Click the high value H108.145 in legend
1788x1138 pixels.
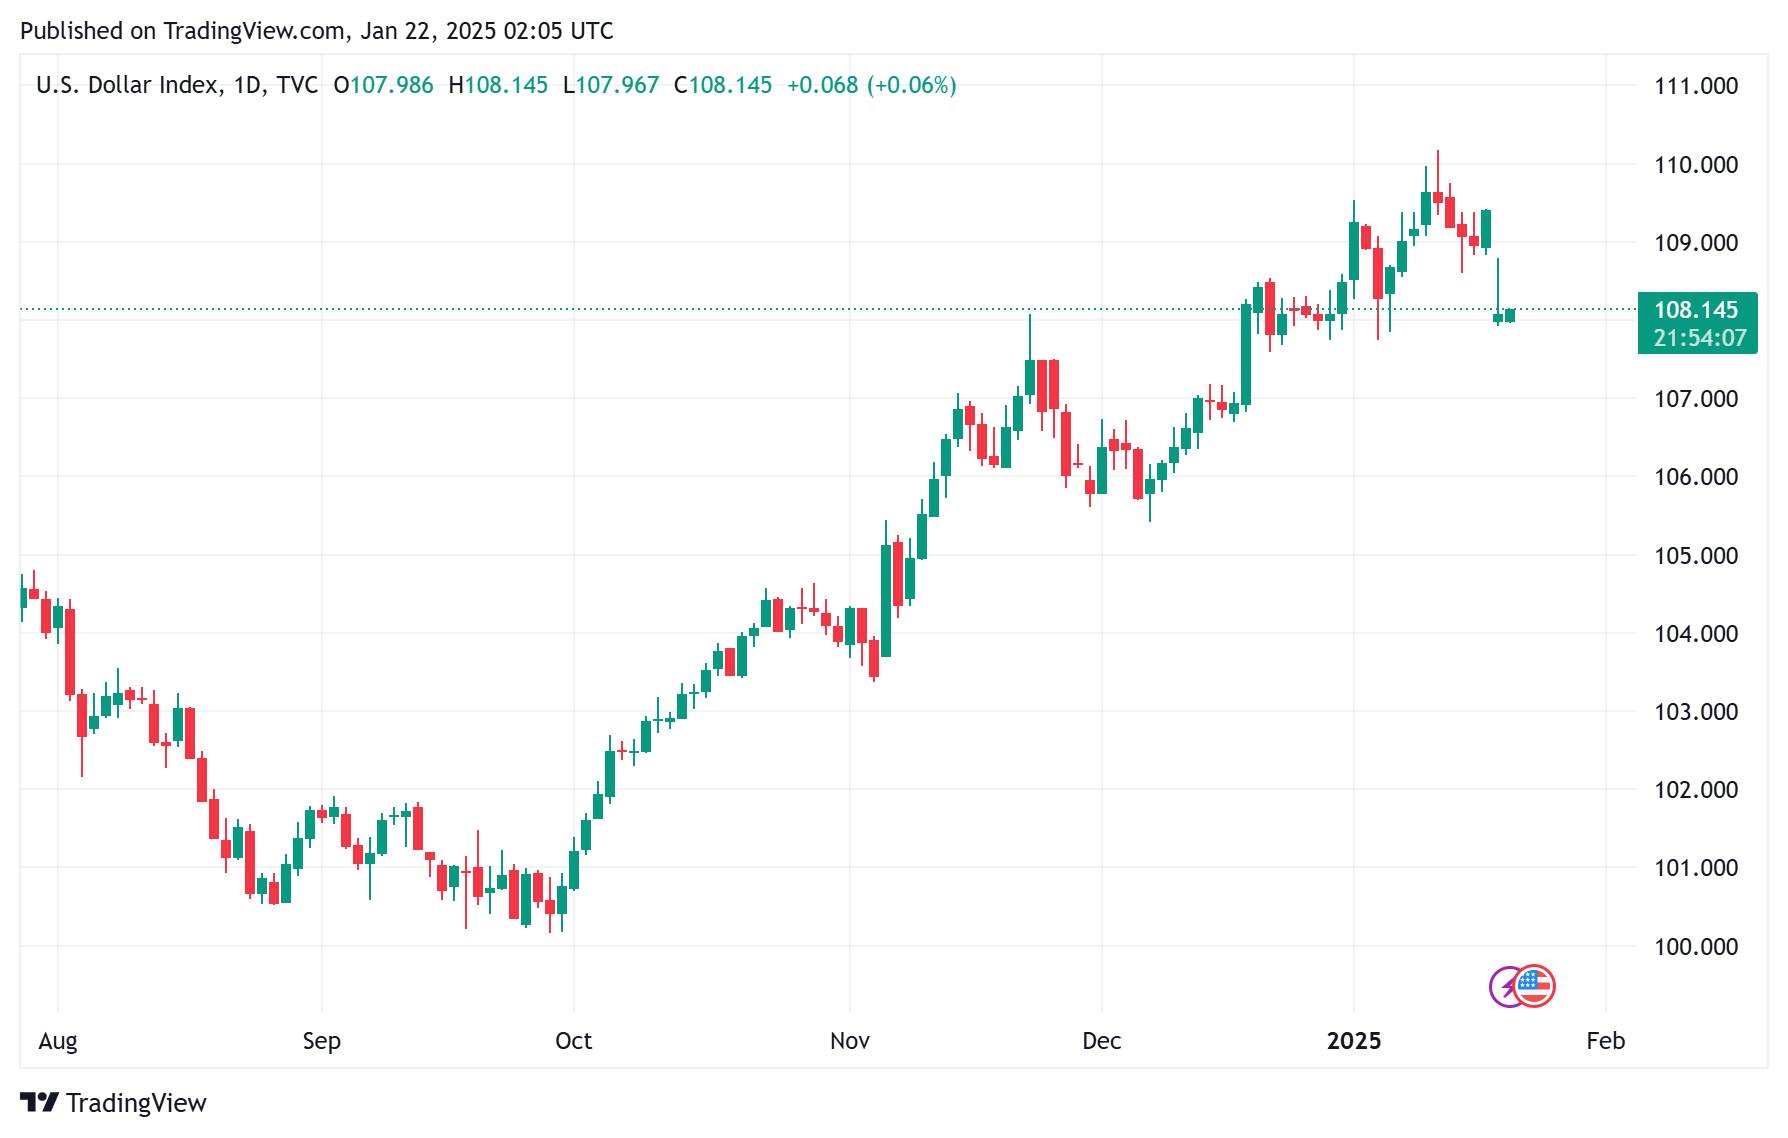click(498, 85)
